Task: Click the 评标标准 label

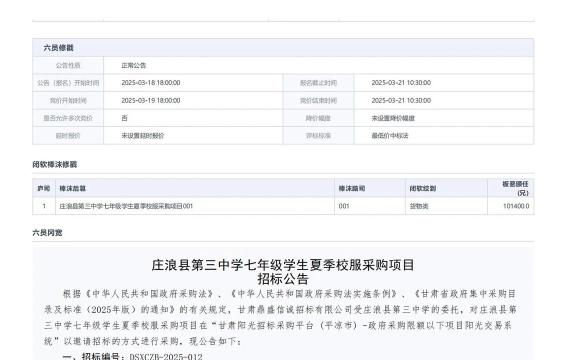Action: coord(318,136)
